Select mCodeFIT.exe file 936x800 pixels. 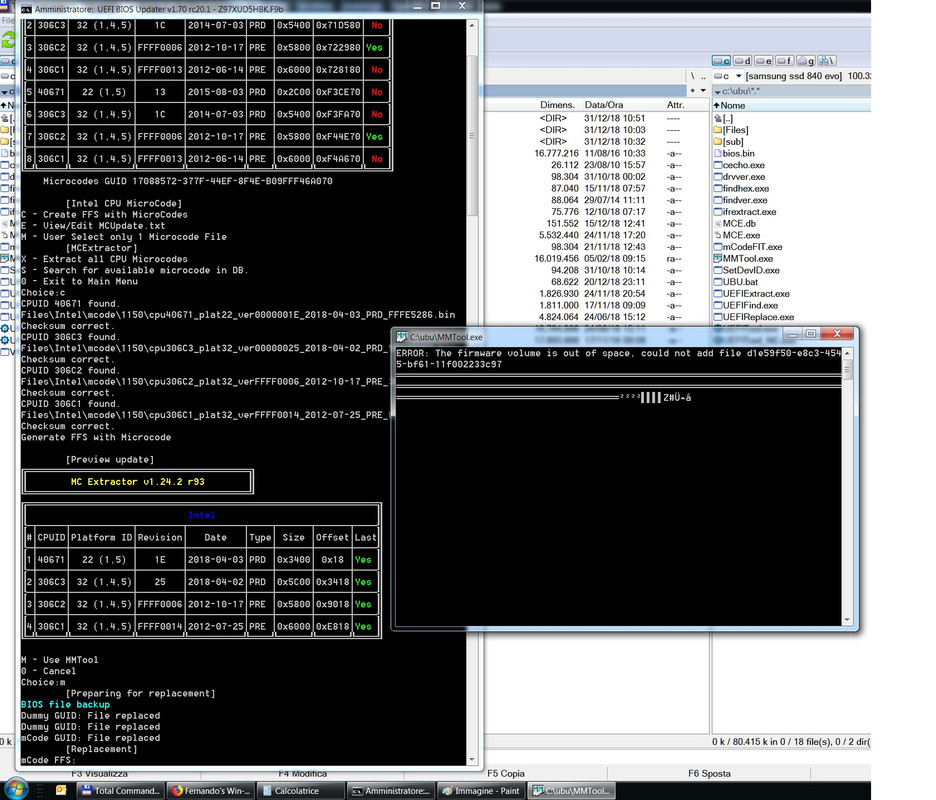pos(748,247)
